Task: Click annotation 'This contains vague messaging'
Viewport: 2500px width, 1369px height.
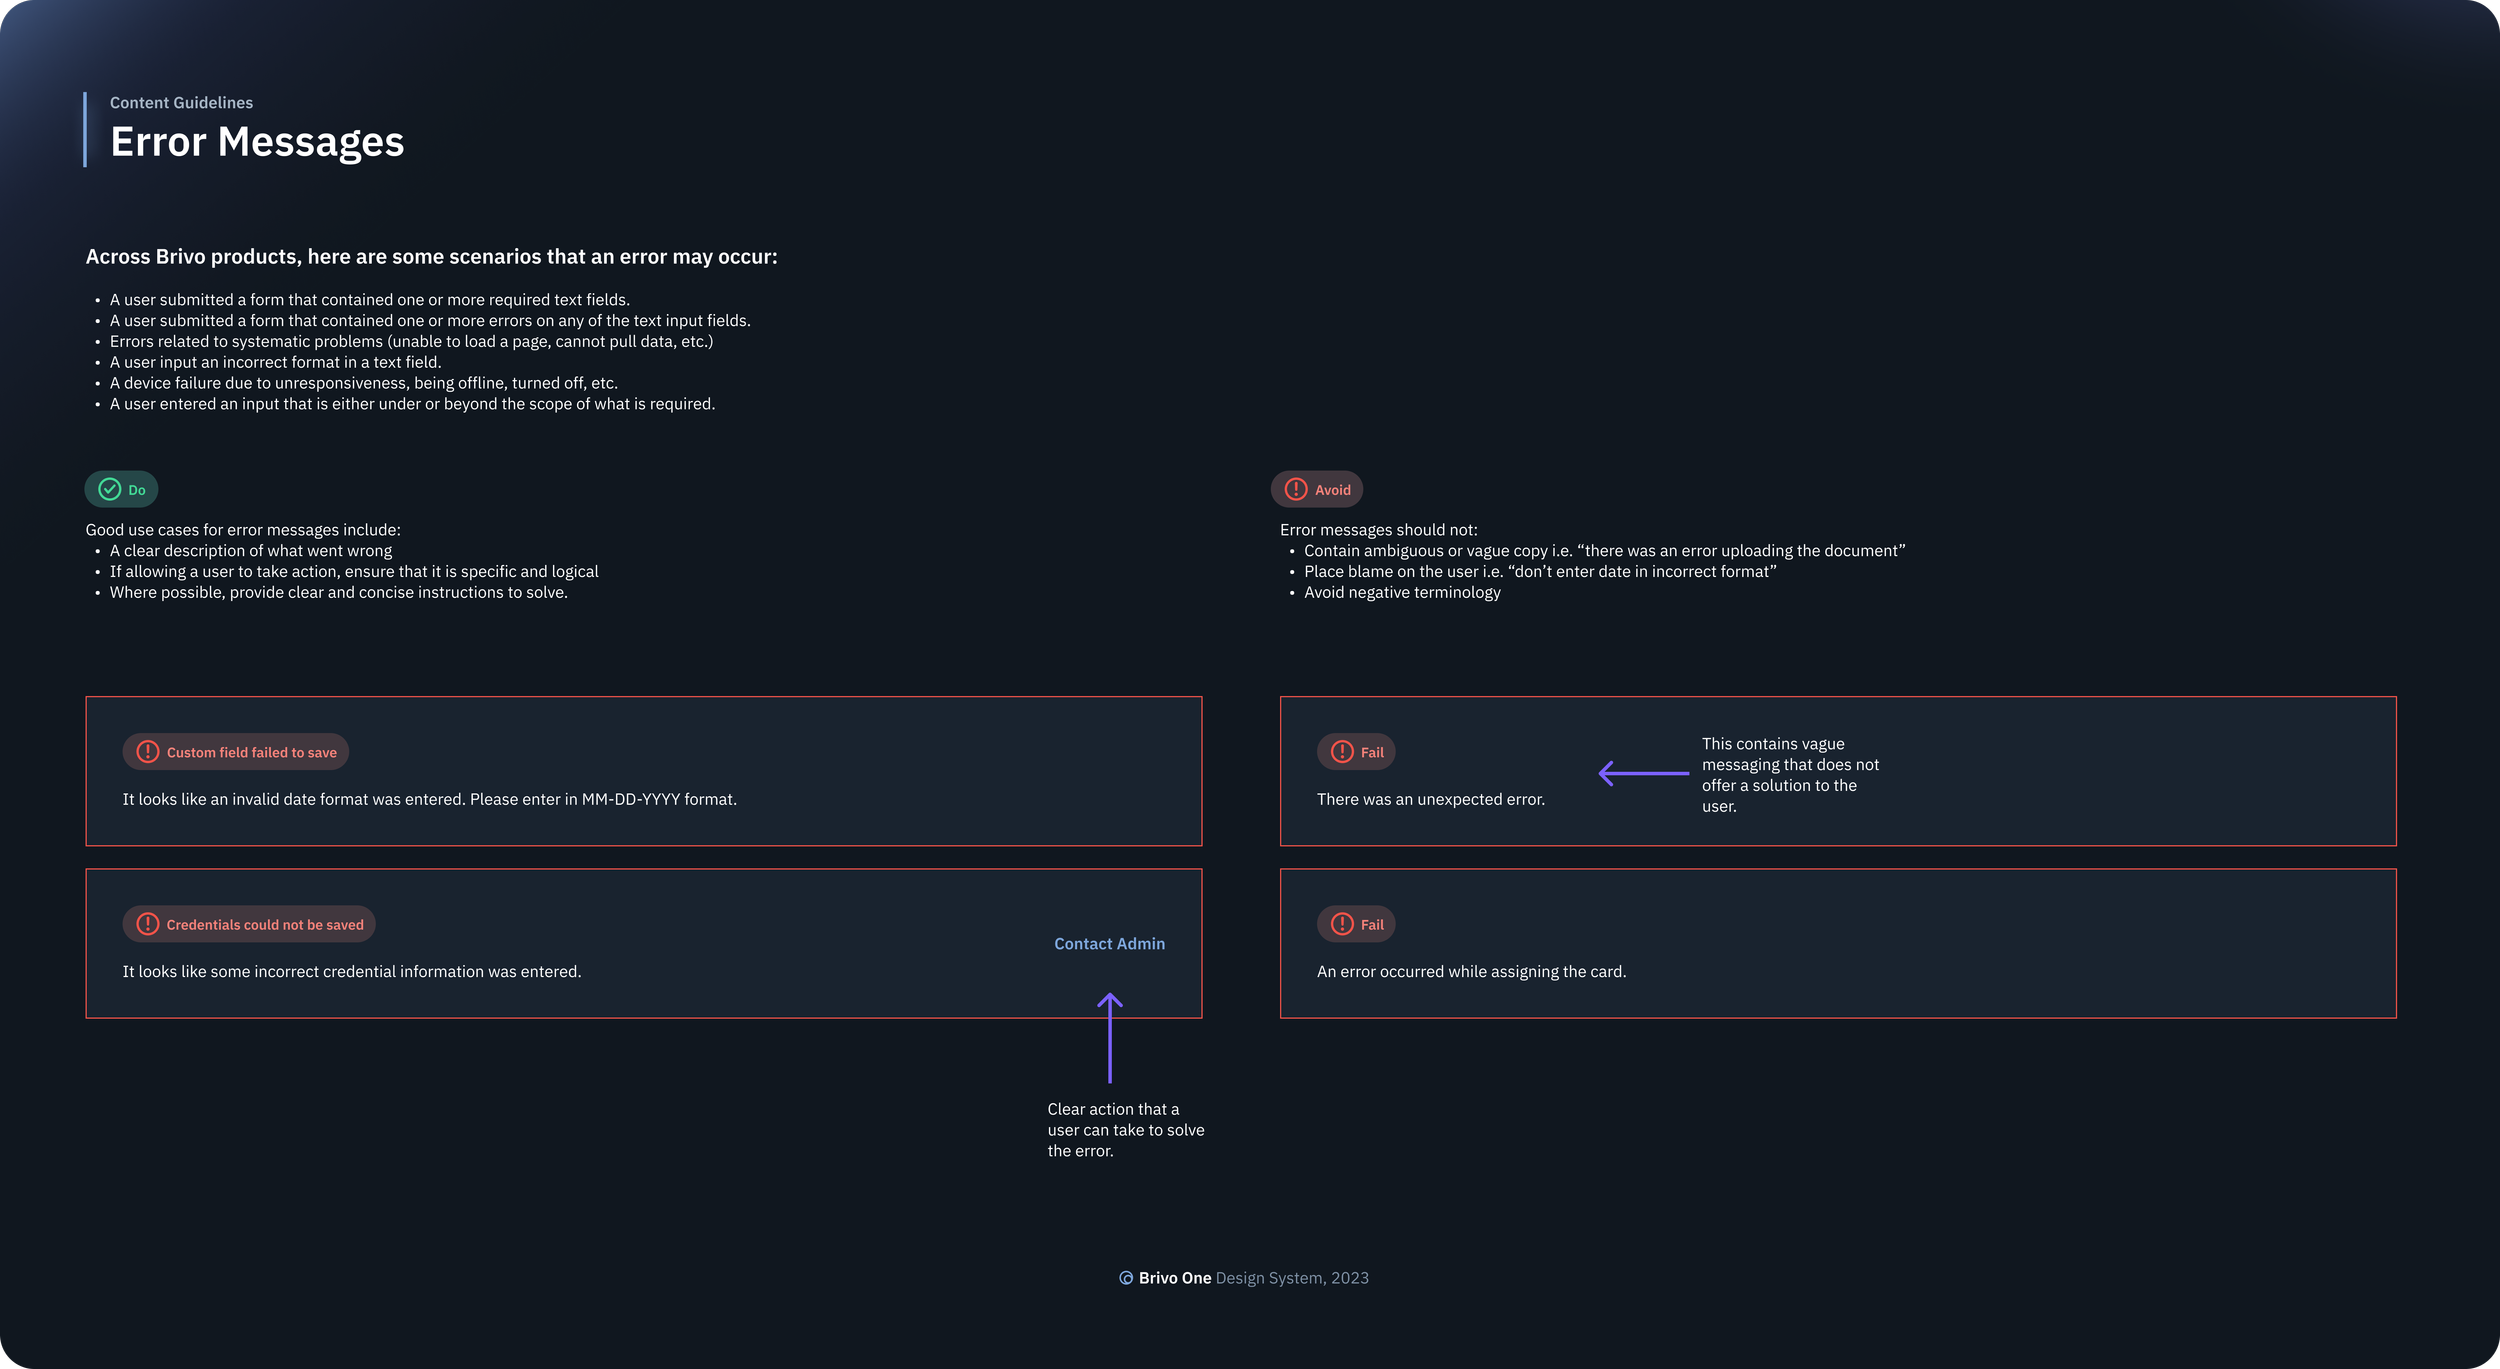Action: point(1790,775)
